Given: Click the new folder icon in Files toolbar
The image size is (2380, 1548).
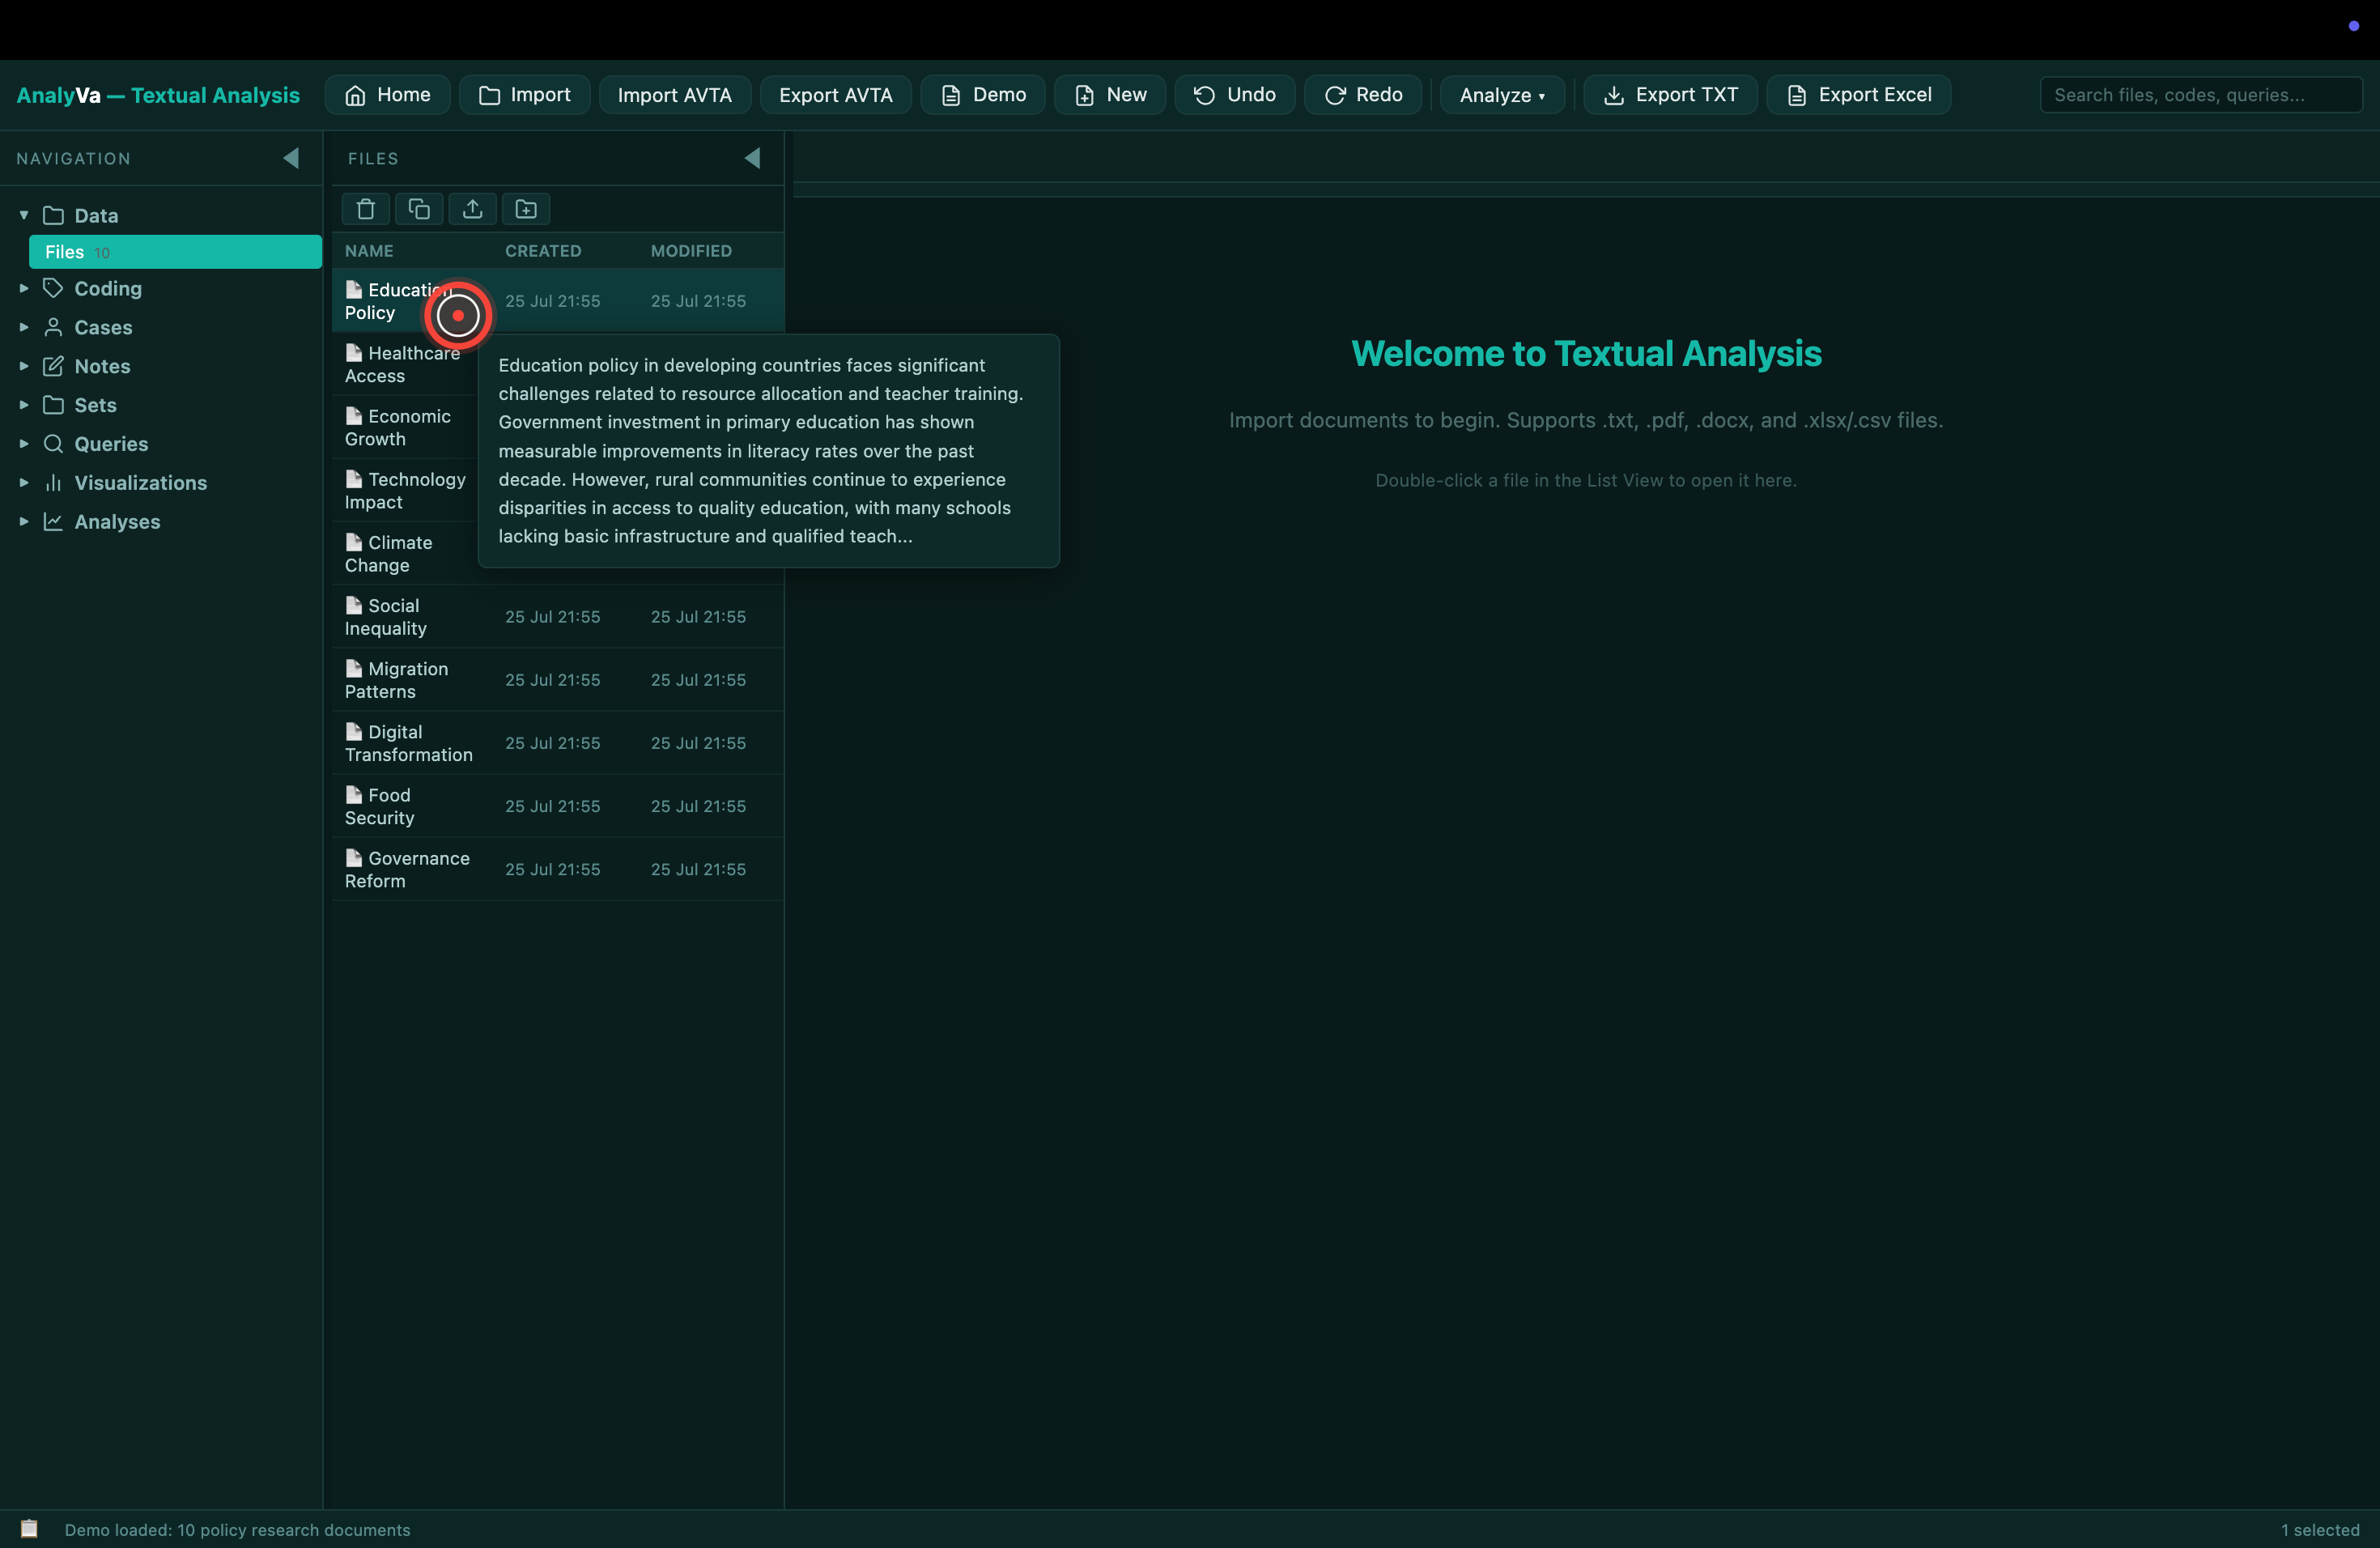Looking at the screenshot, I should click(526, 209).
